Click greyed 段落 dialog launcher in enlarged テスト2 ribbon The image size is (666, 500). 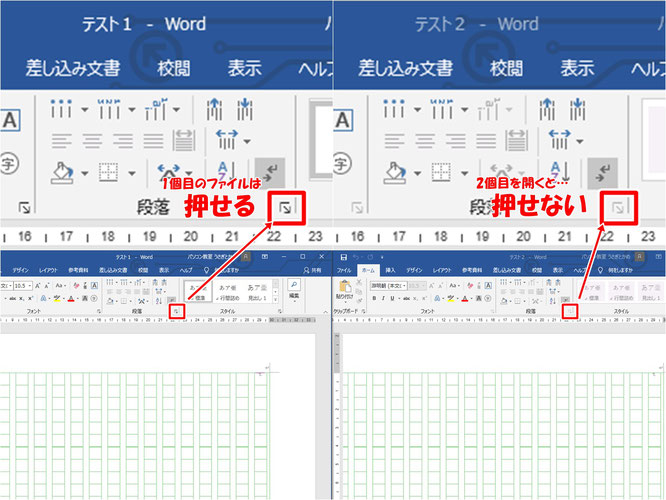(618, 208)
